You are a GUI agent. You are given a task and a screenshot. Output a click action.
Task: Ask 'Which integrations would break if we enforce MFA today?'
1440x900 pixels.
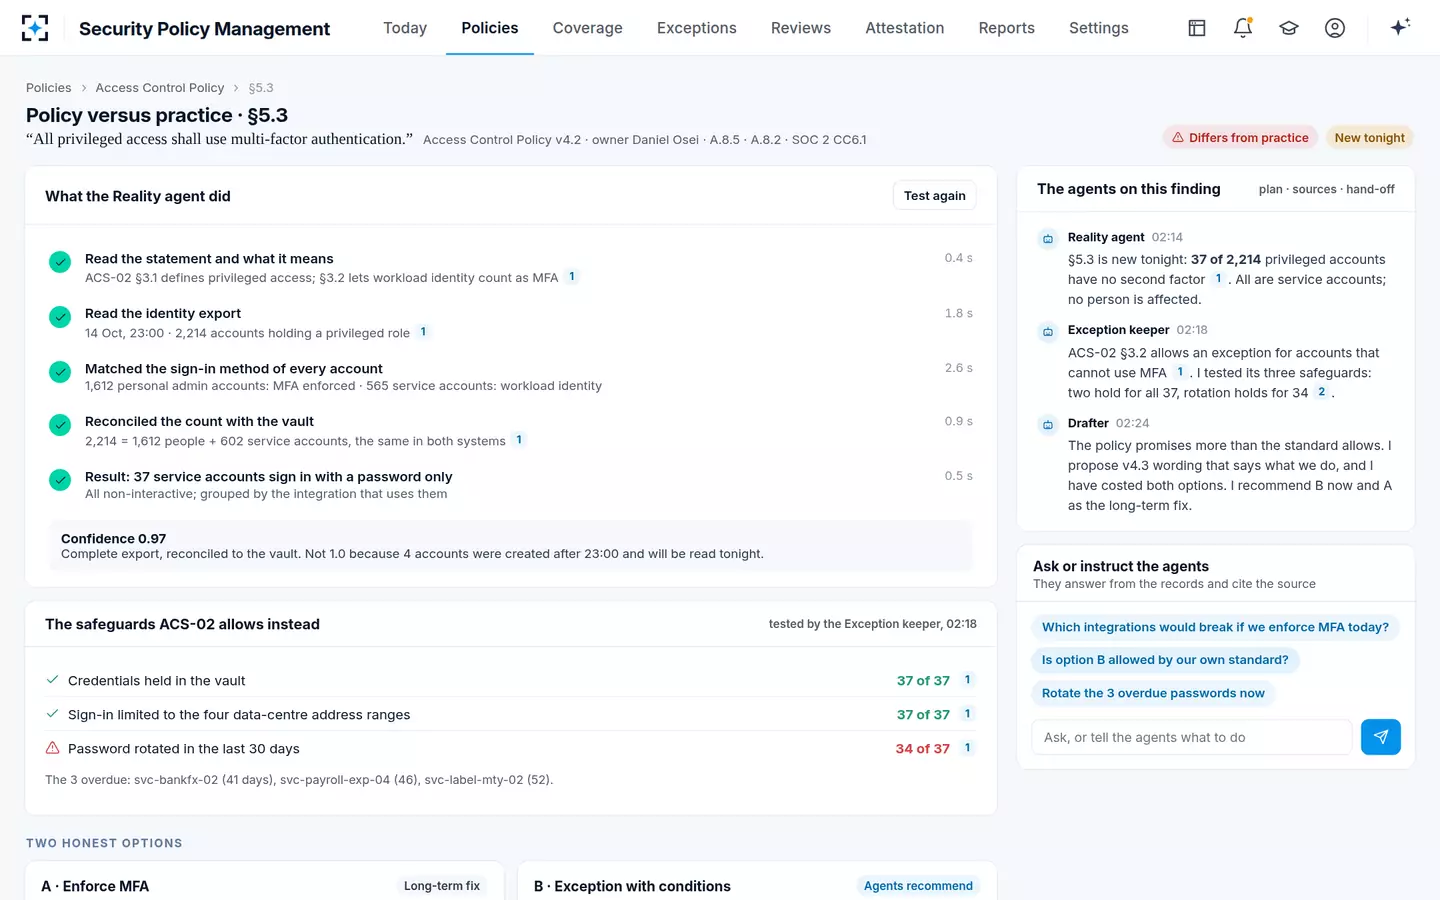coord(1215,627)
